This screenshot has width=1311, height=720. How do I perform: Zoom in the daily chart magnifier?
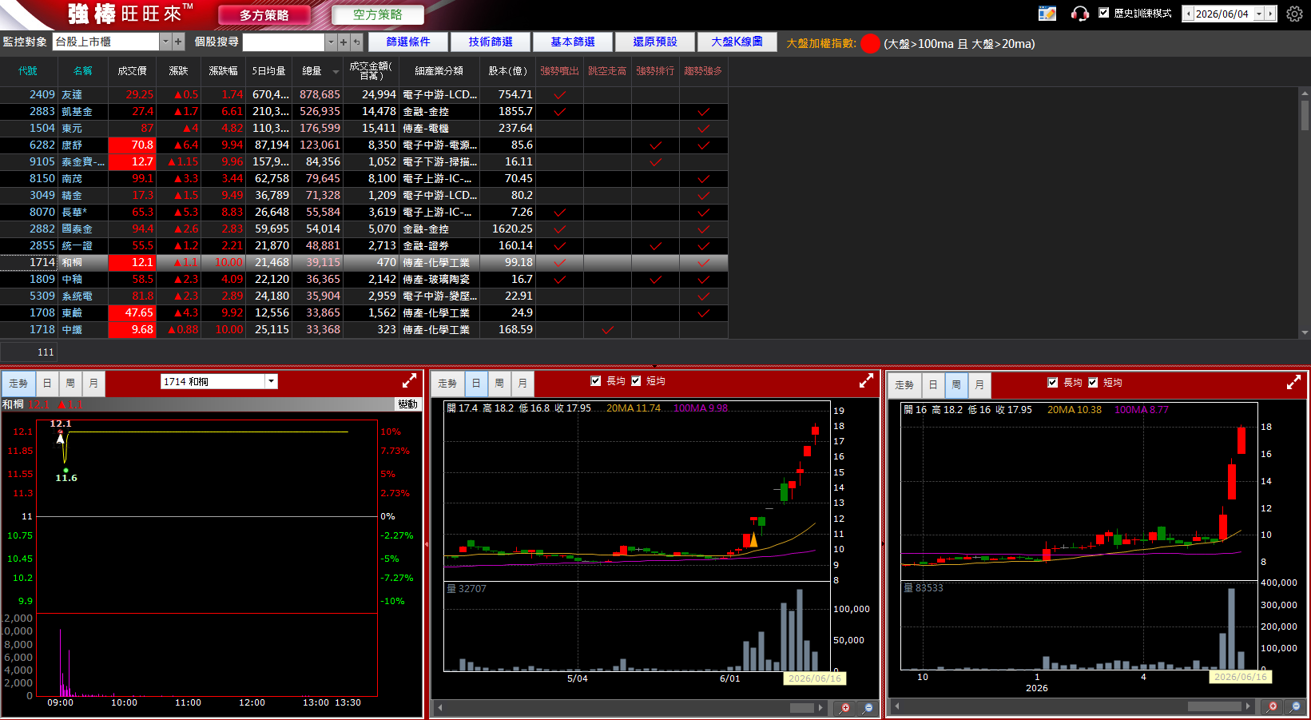pyautogui.click(x=846, y=708)
